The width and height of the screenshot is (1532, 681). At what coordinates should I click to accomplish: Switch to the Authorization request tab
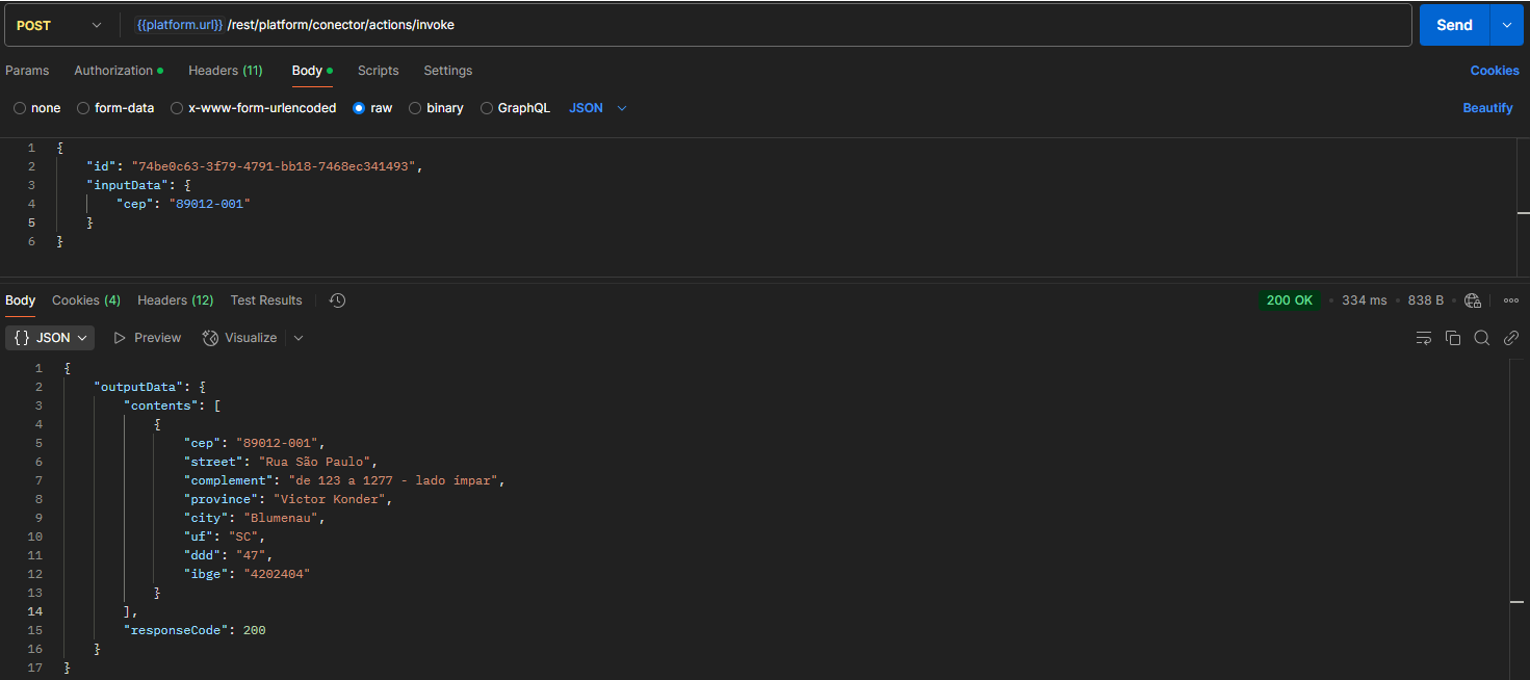[113, 71]
